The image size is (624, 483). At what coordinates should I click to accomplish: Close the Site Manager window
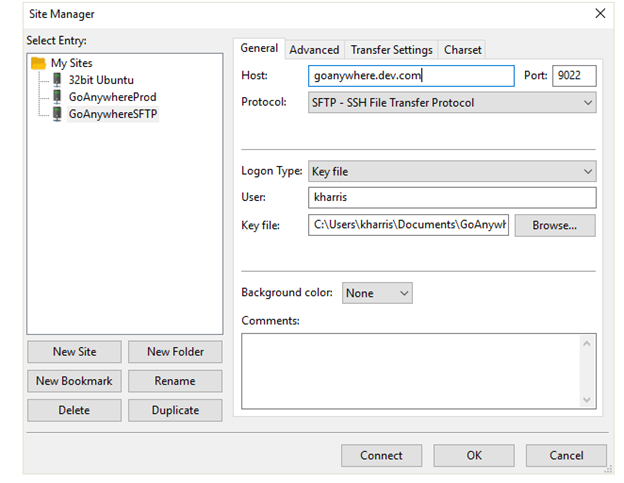point(600,14)
